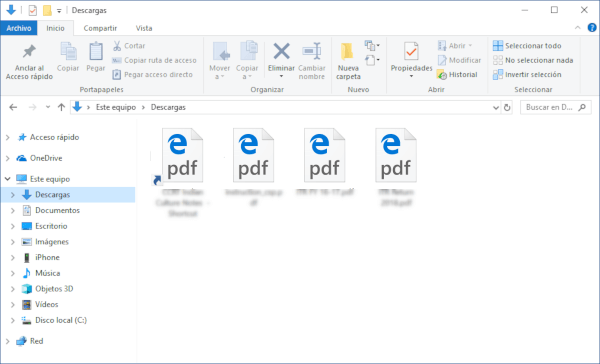Collapse the Este equipo tree node
This screenshot has width=600, height=364.
[8, 179]
